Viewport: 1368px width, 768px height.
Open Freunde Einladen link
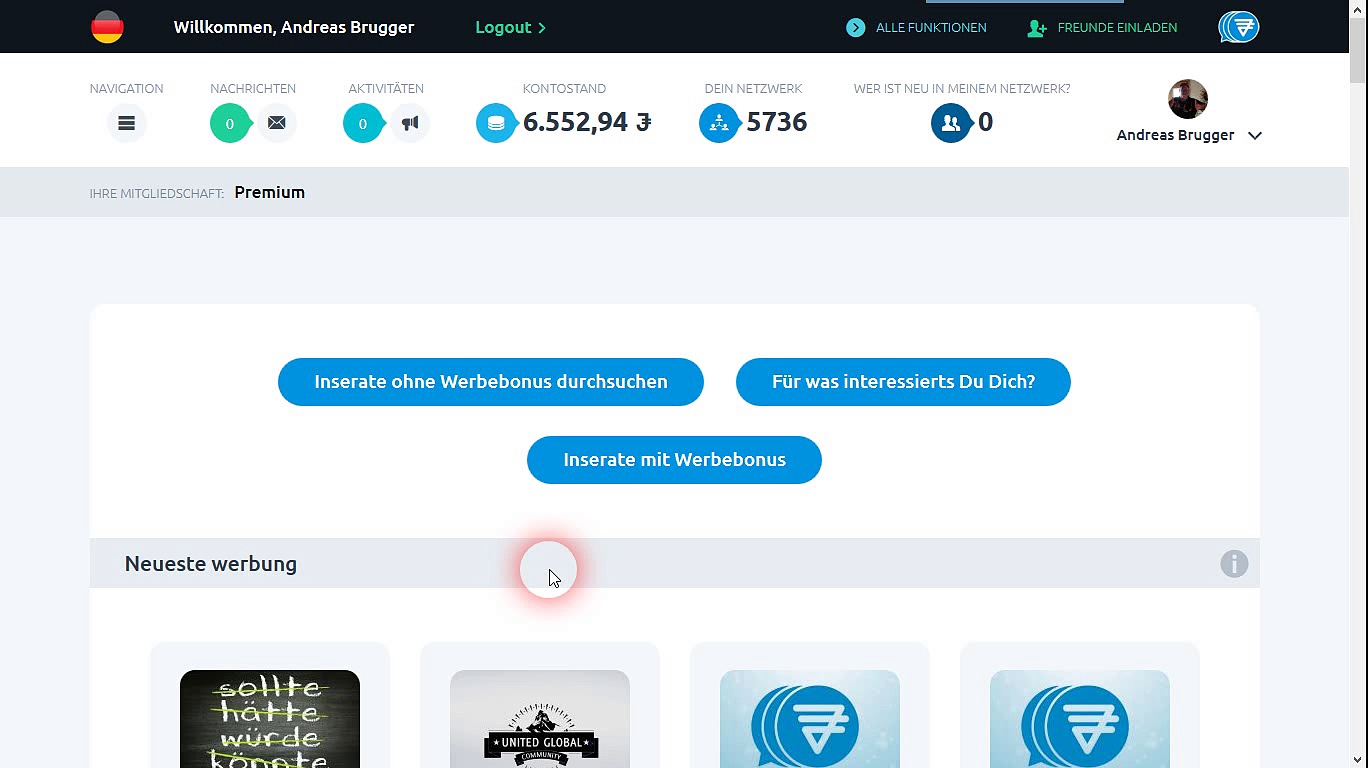click(x=1103, y=28)
